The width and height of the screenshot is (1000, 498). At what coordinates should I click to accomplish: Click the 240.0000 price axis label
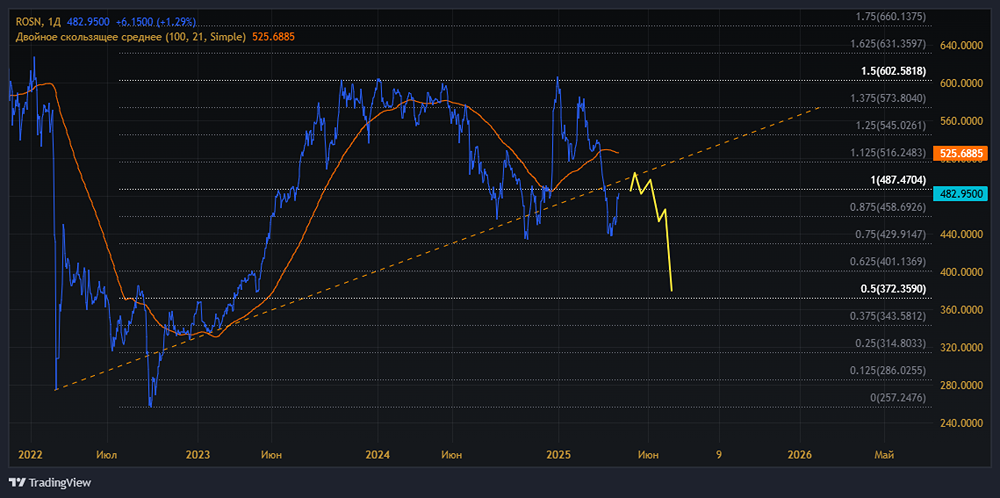click(962, 423)
